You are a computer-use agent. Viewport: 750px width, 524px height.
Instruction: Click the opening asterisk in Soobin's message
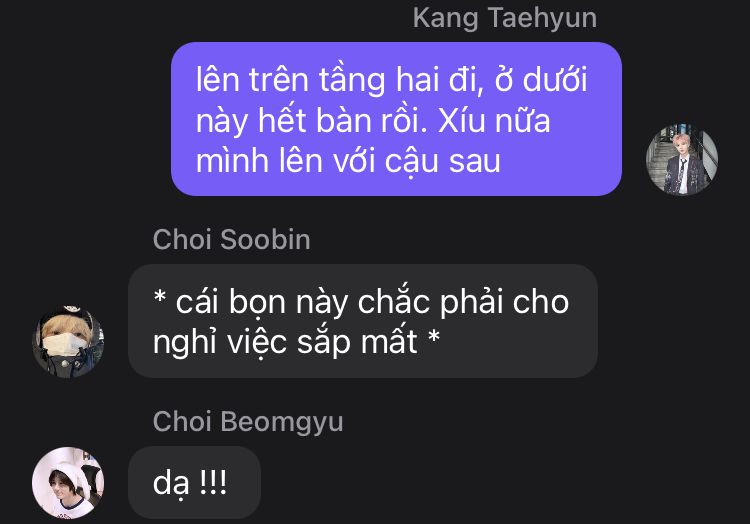click(x=160, y=297)
